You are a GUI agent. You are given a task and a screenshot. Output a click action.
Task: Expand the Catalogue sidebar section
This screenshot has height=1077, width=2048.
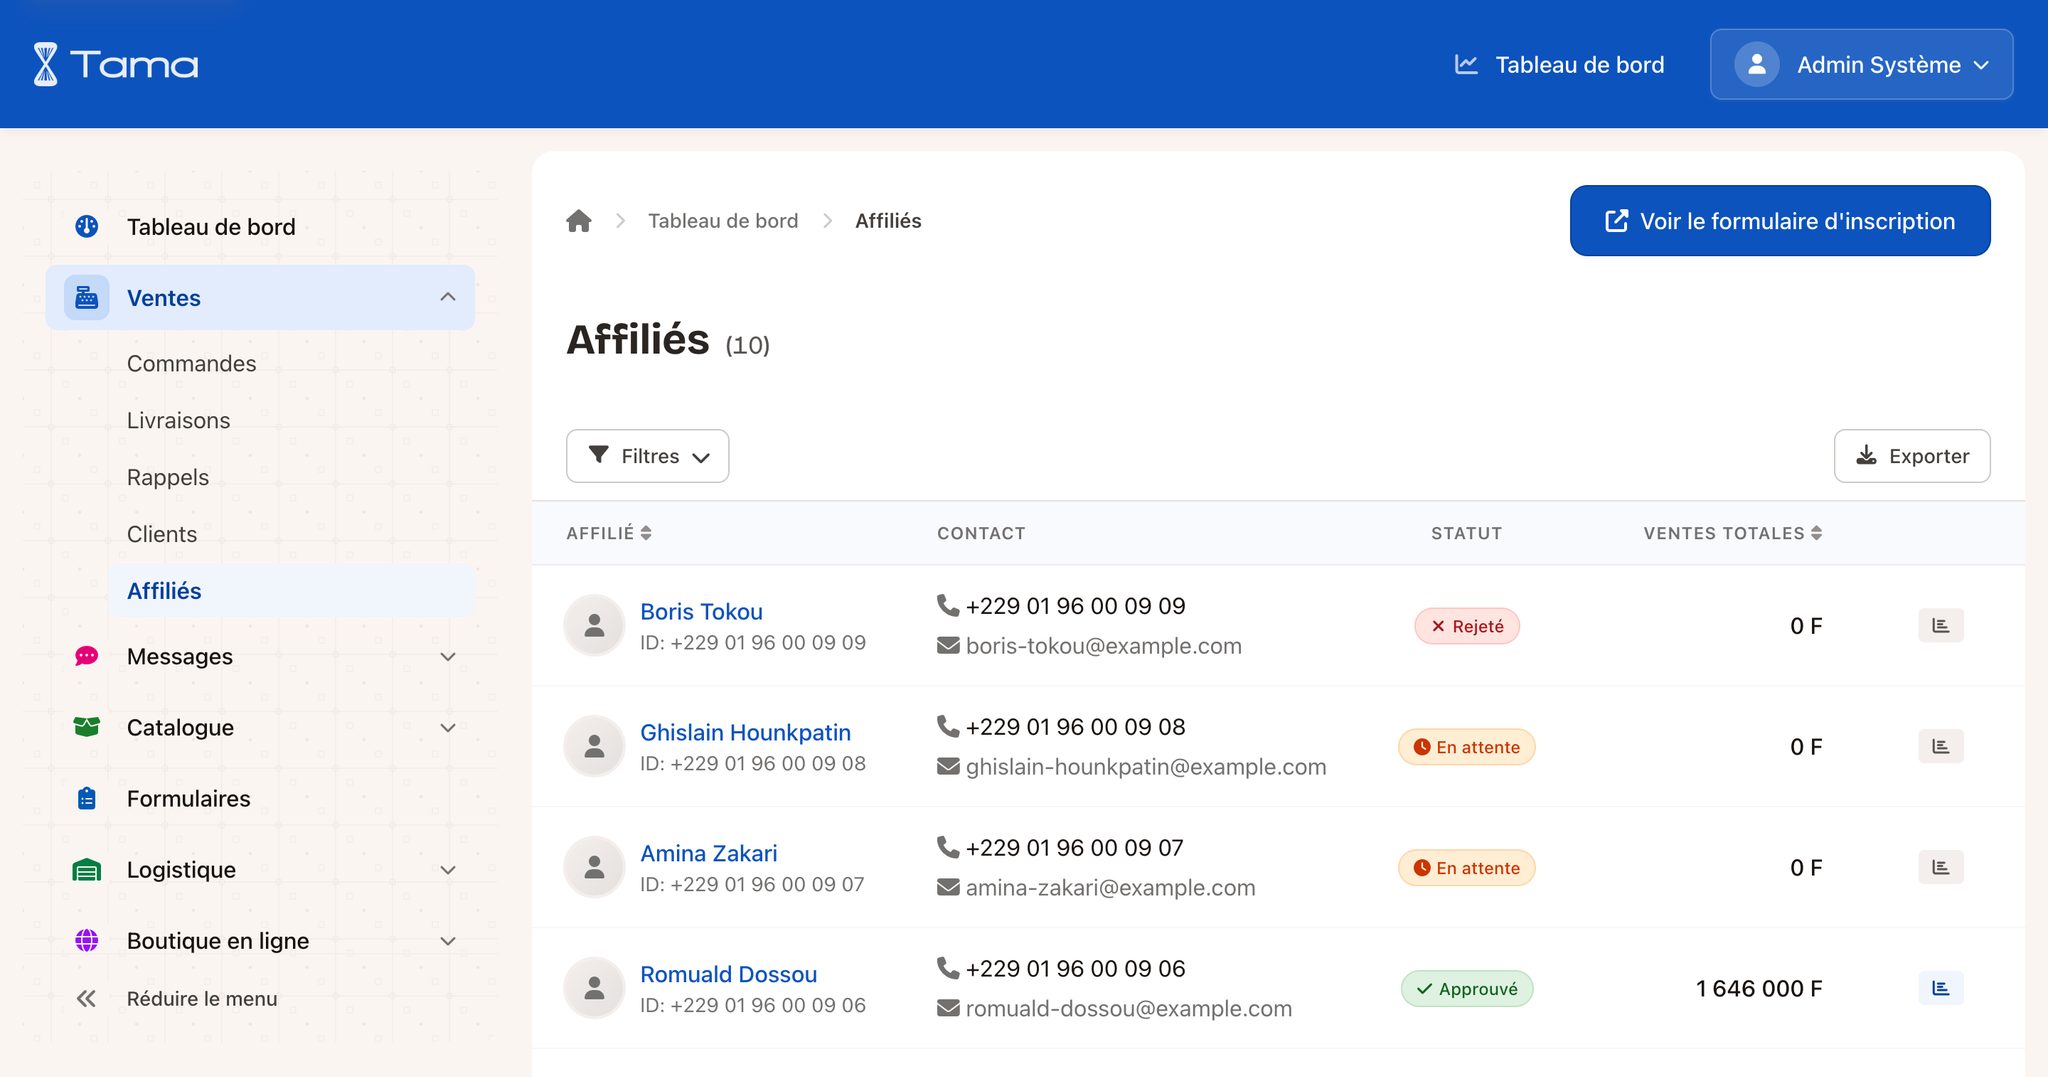tap(448, 728)
